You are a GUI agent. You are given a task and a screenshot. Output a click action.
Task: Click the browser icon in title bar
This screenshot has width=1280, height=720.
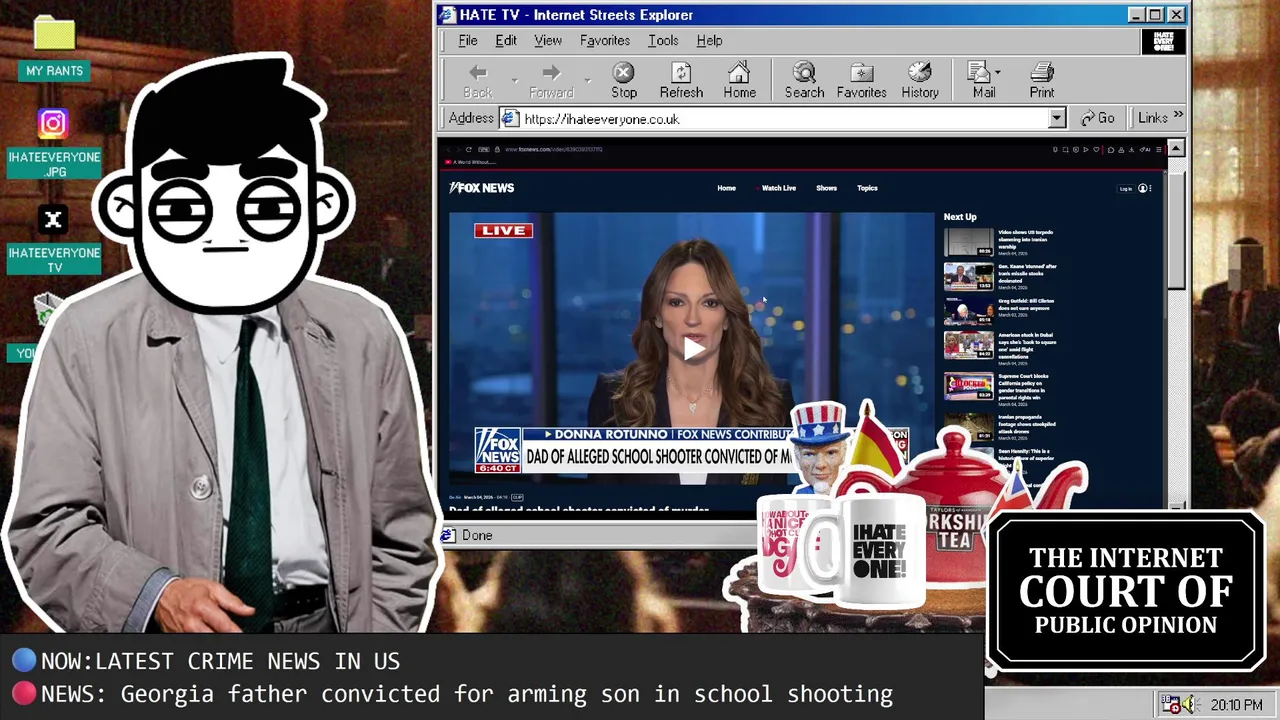[x=449, y=15]
